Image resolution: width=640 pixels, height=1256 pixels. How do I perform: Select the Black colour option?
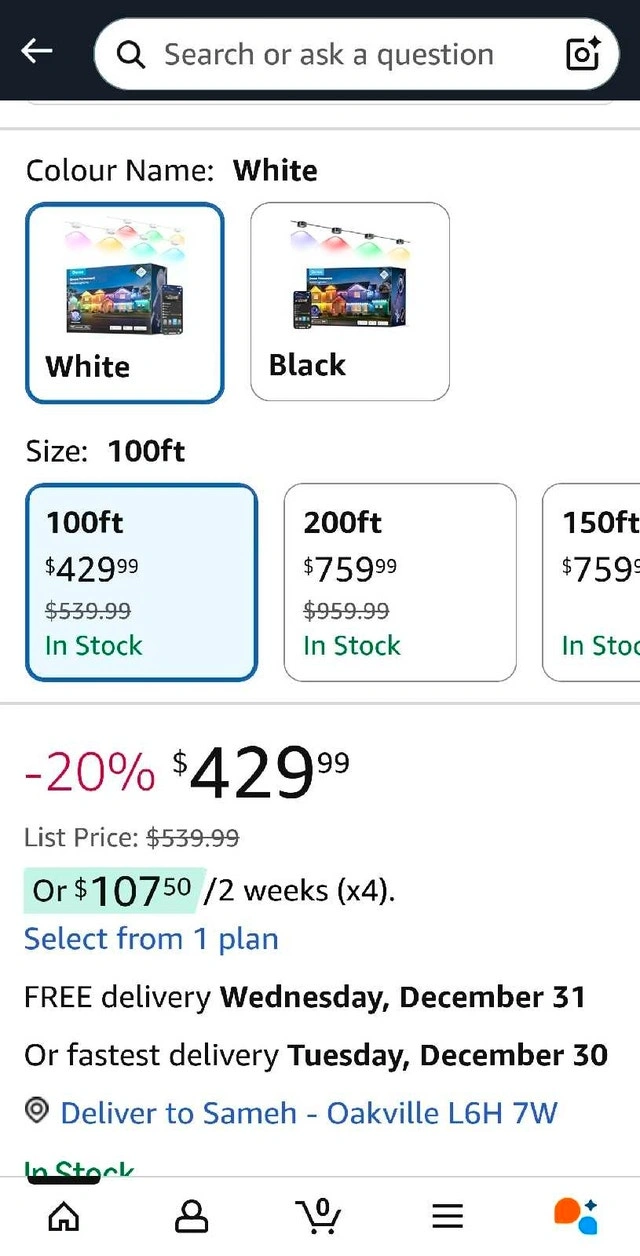[349, 302]
